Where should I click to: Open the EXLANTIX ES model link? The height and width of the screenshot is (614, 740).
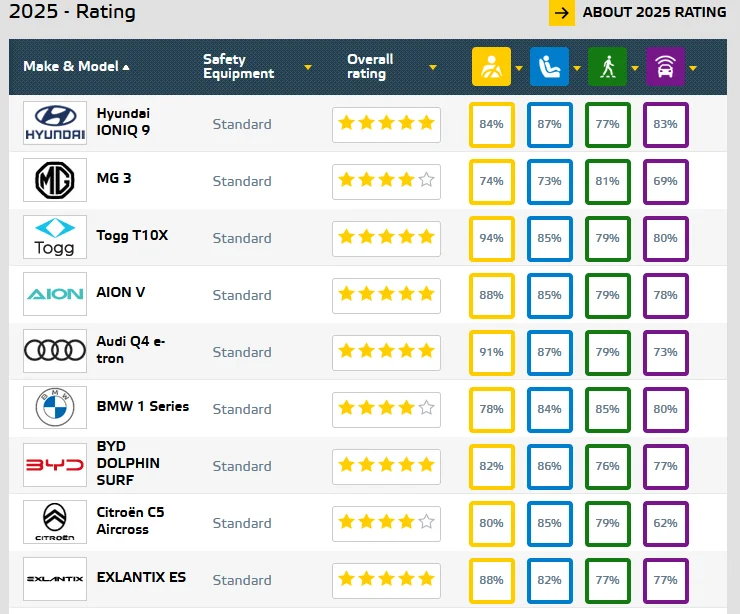tap(141, 578)
